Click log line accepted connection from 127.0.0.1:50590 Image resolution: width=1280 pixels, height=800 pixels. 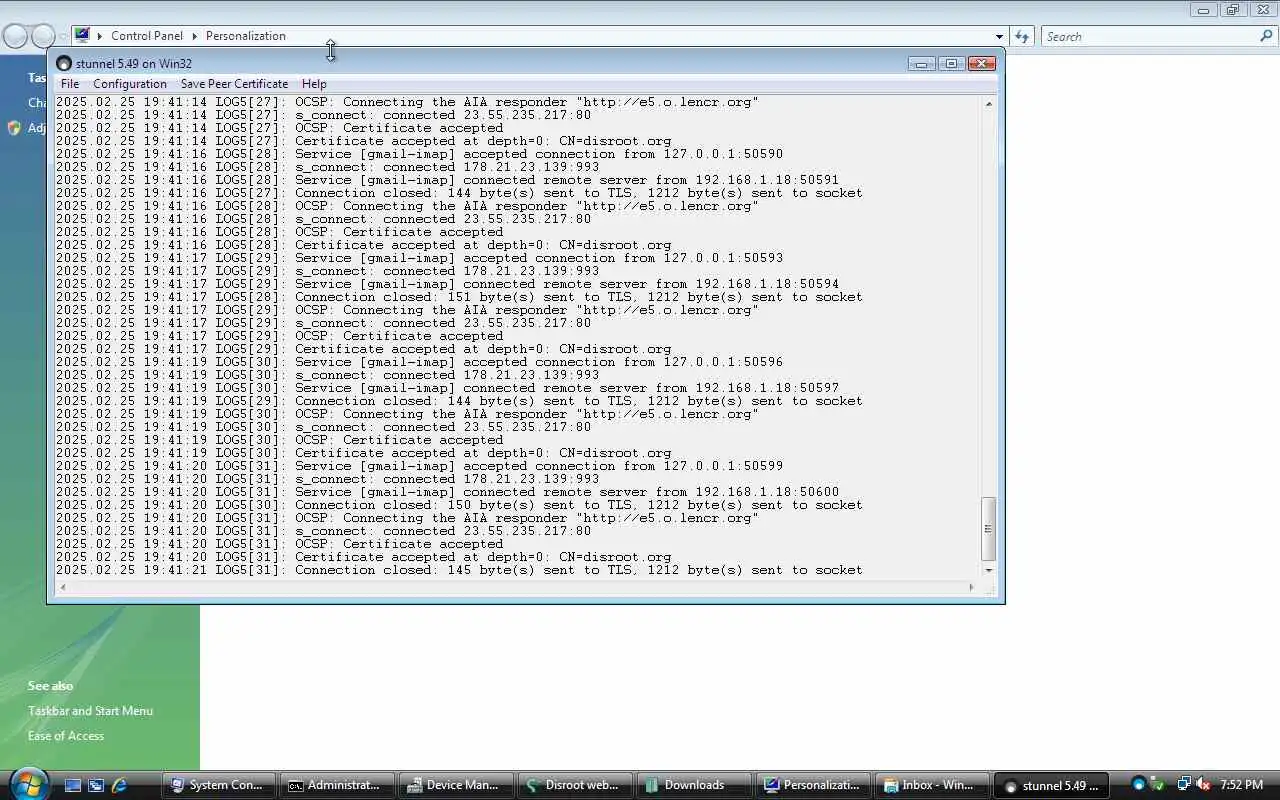coord(419,154)
